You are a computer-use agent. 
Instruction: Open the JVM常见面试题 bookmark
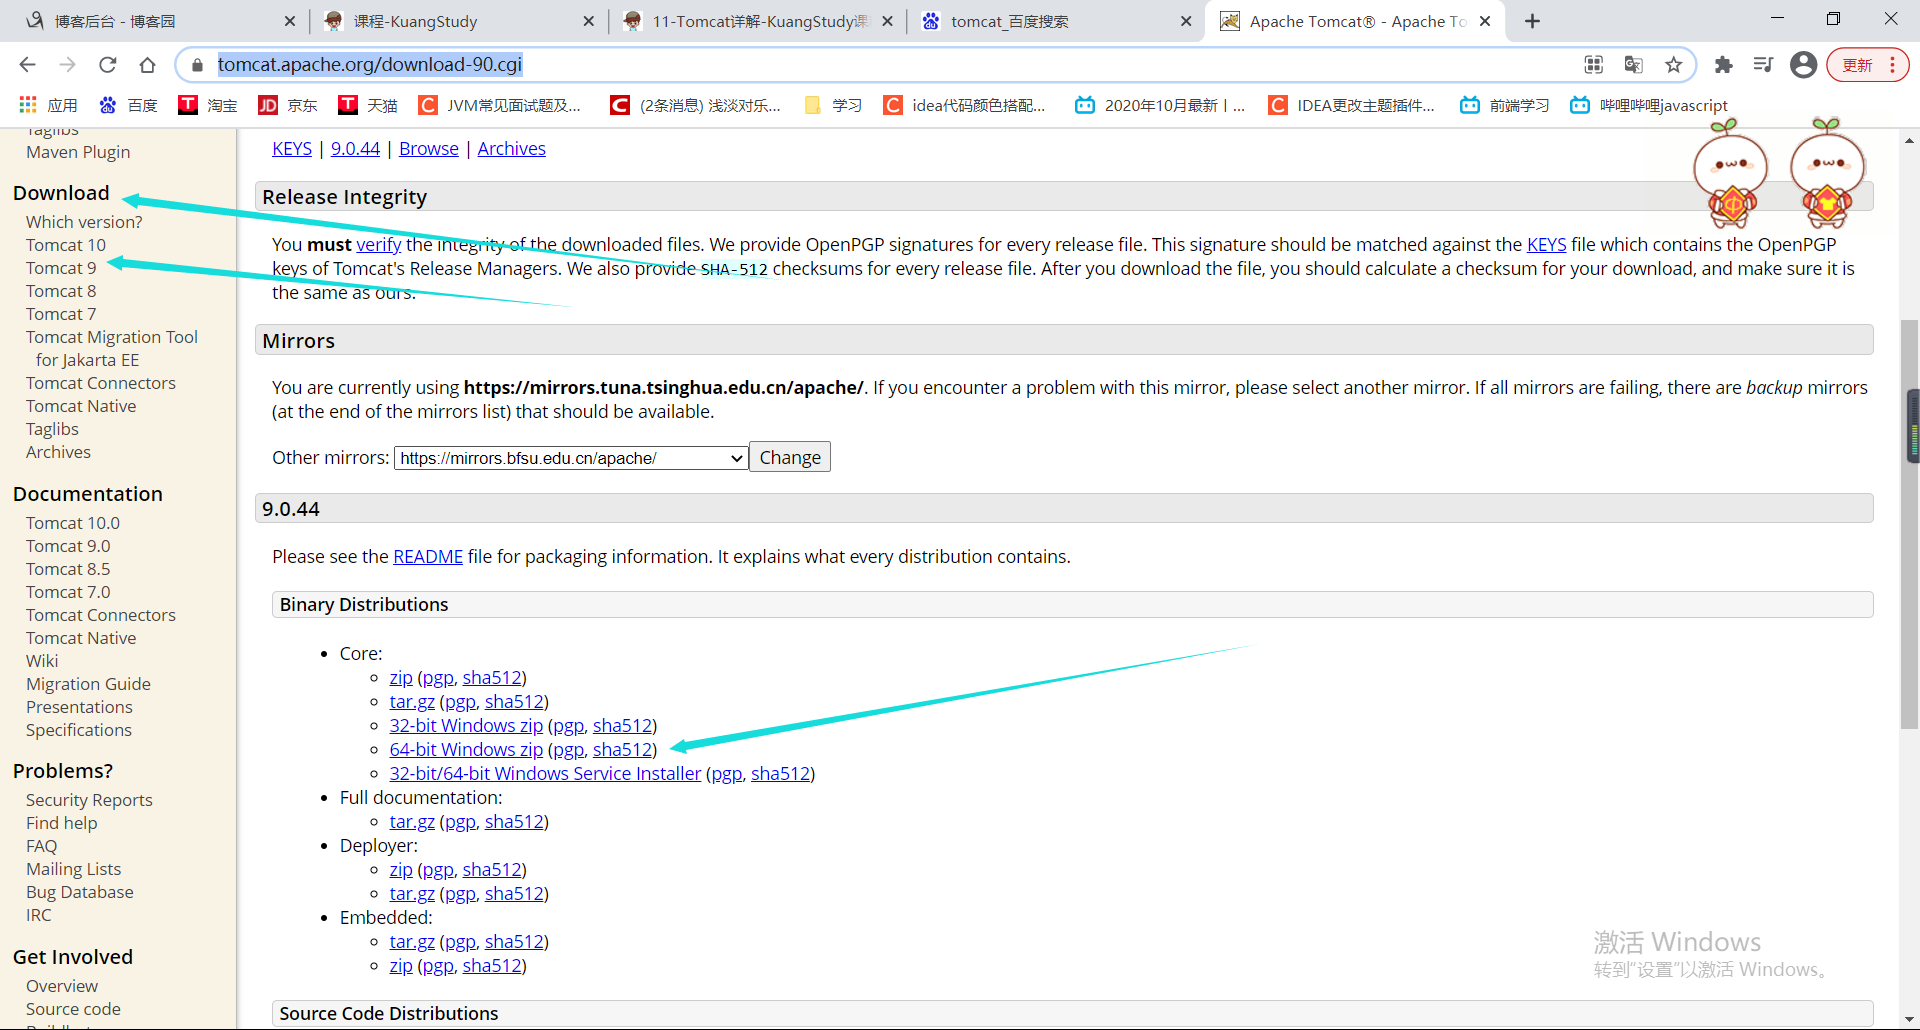pos(499,105)
